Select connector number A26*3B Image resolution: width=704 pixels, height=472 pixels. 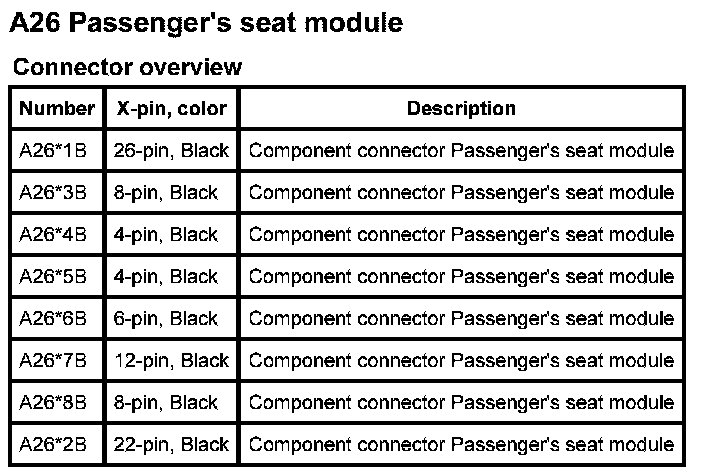(x=54, y=193)
